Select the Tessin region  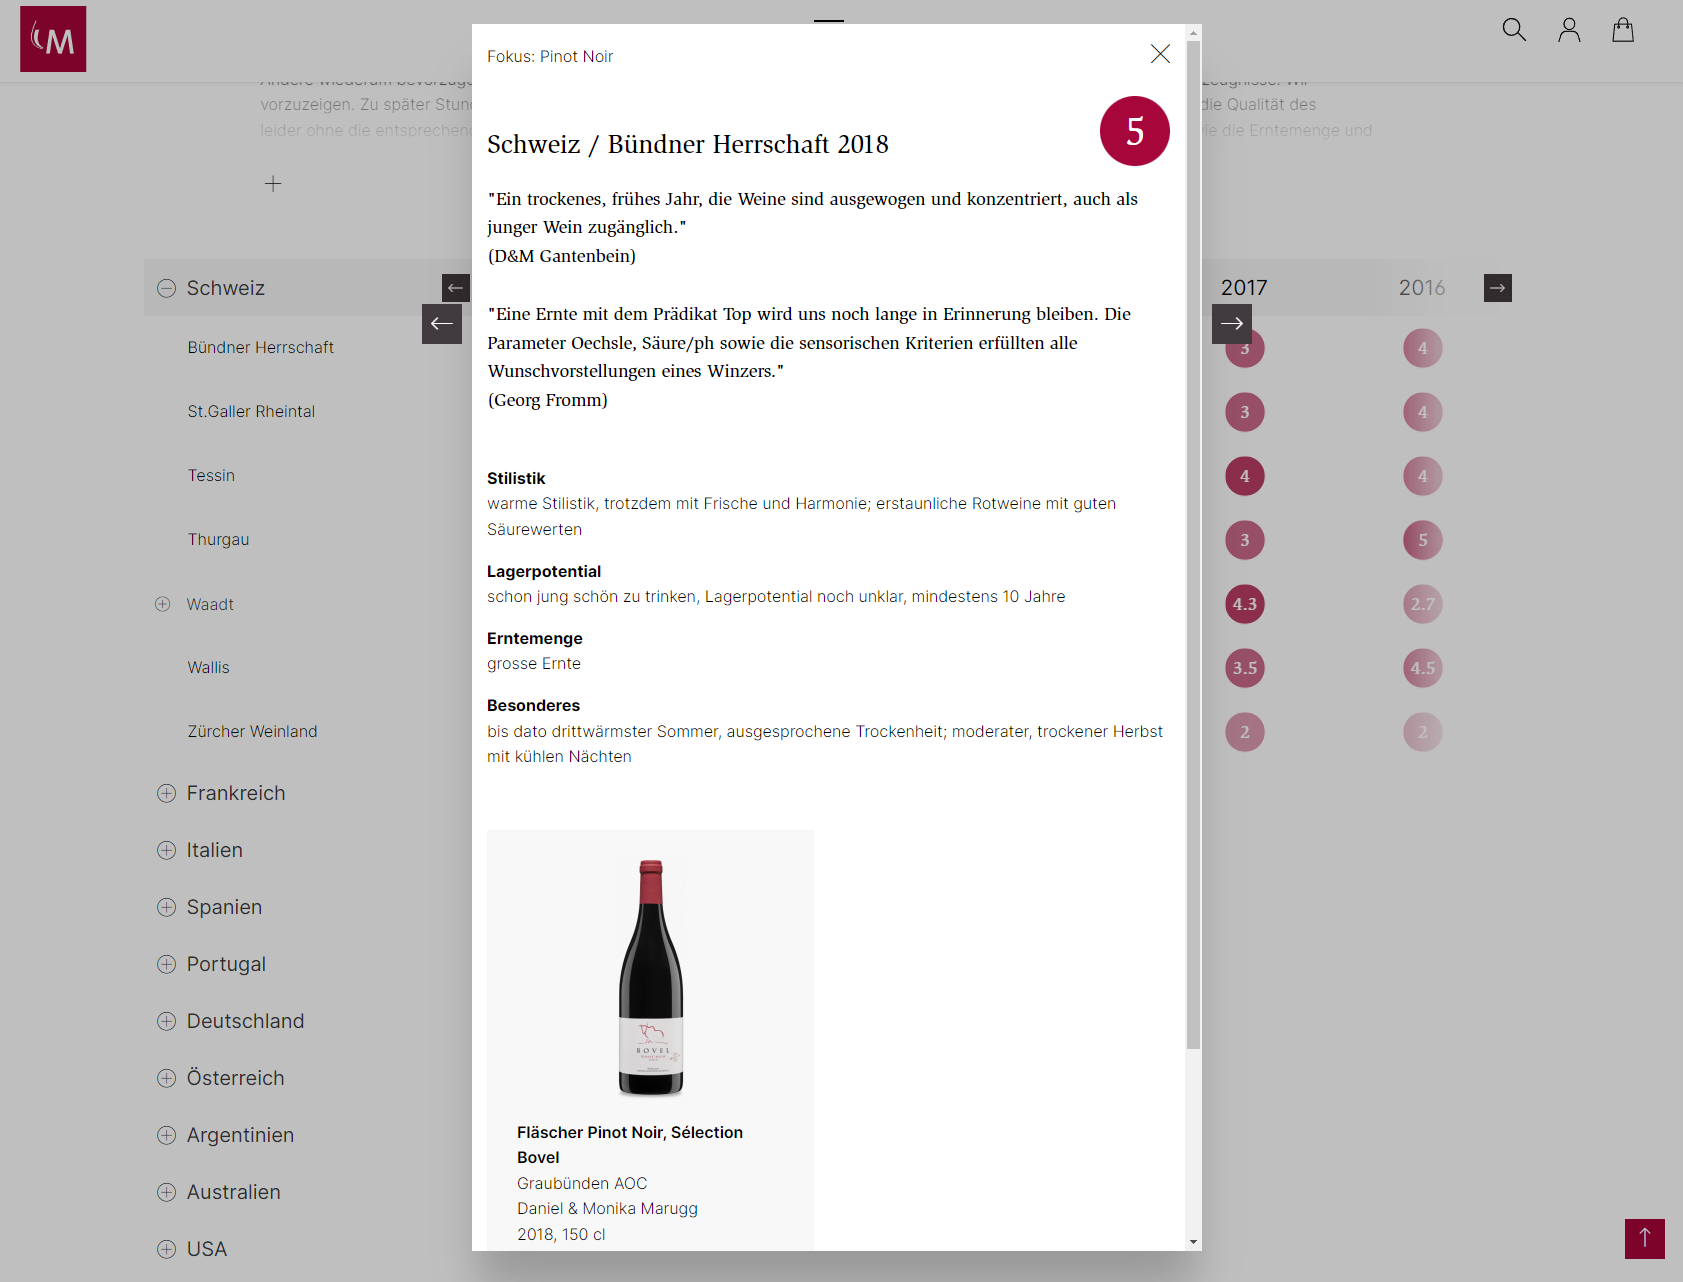[x=211, y=476]
